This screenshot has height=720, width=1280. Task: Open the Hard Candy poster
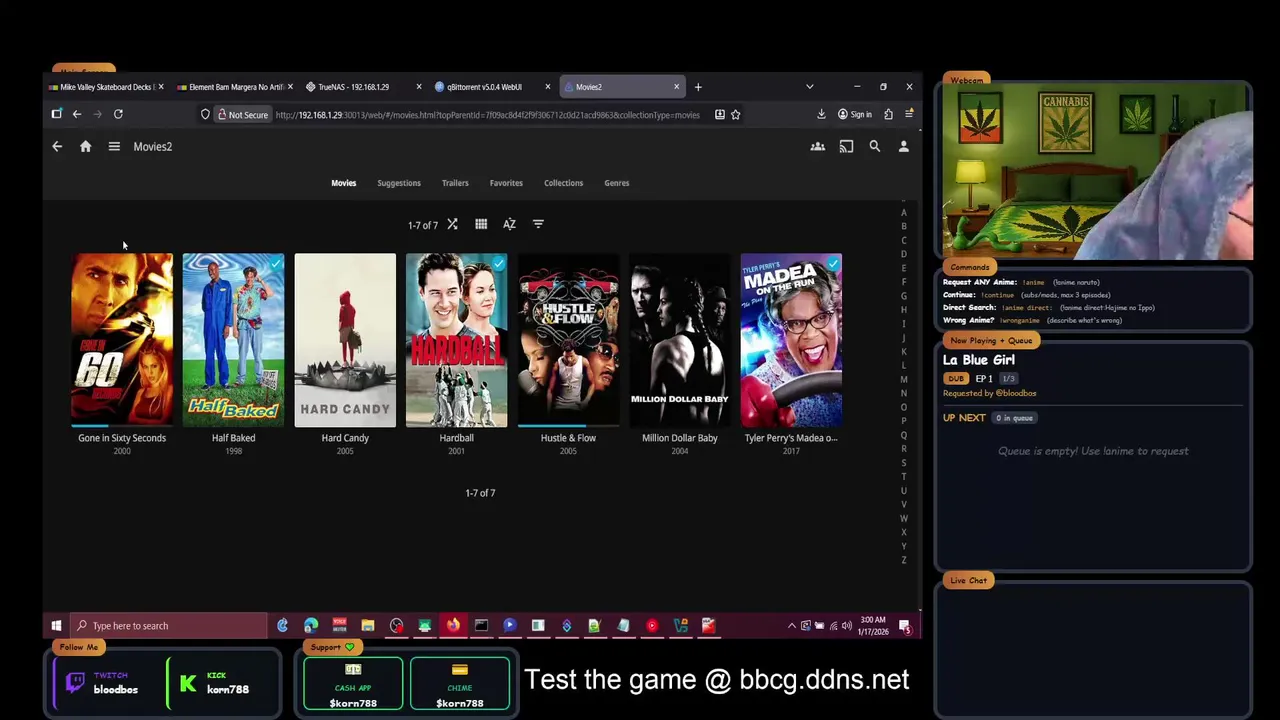click(345, 340)
